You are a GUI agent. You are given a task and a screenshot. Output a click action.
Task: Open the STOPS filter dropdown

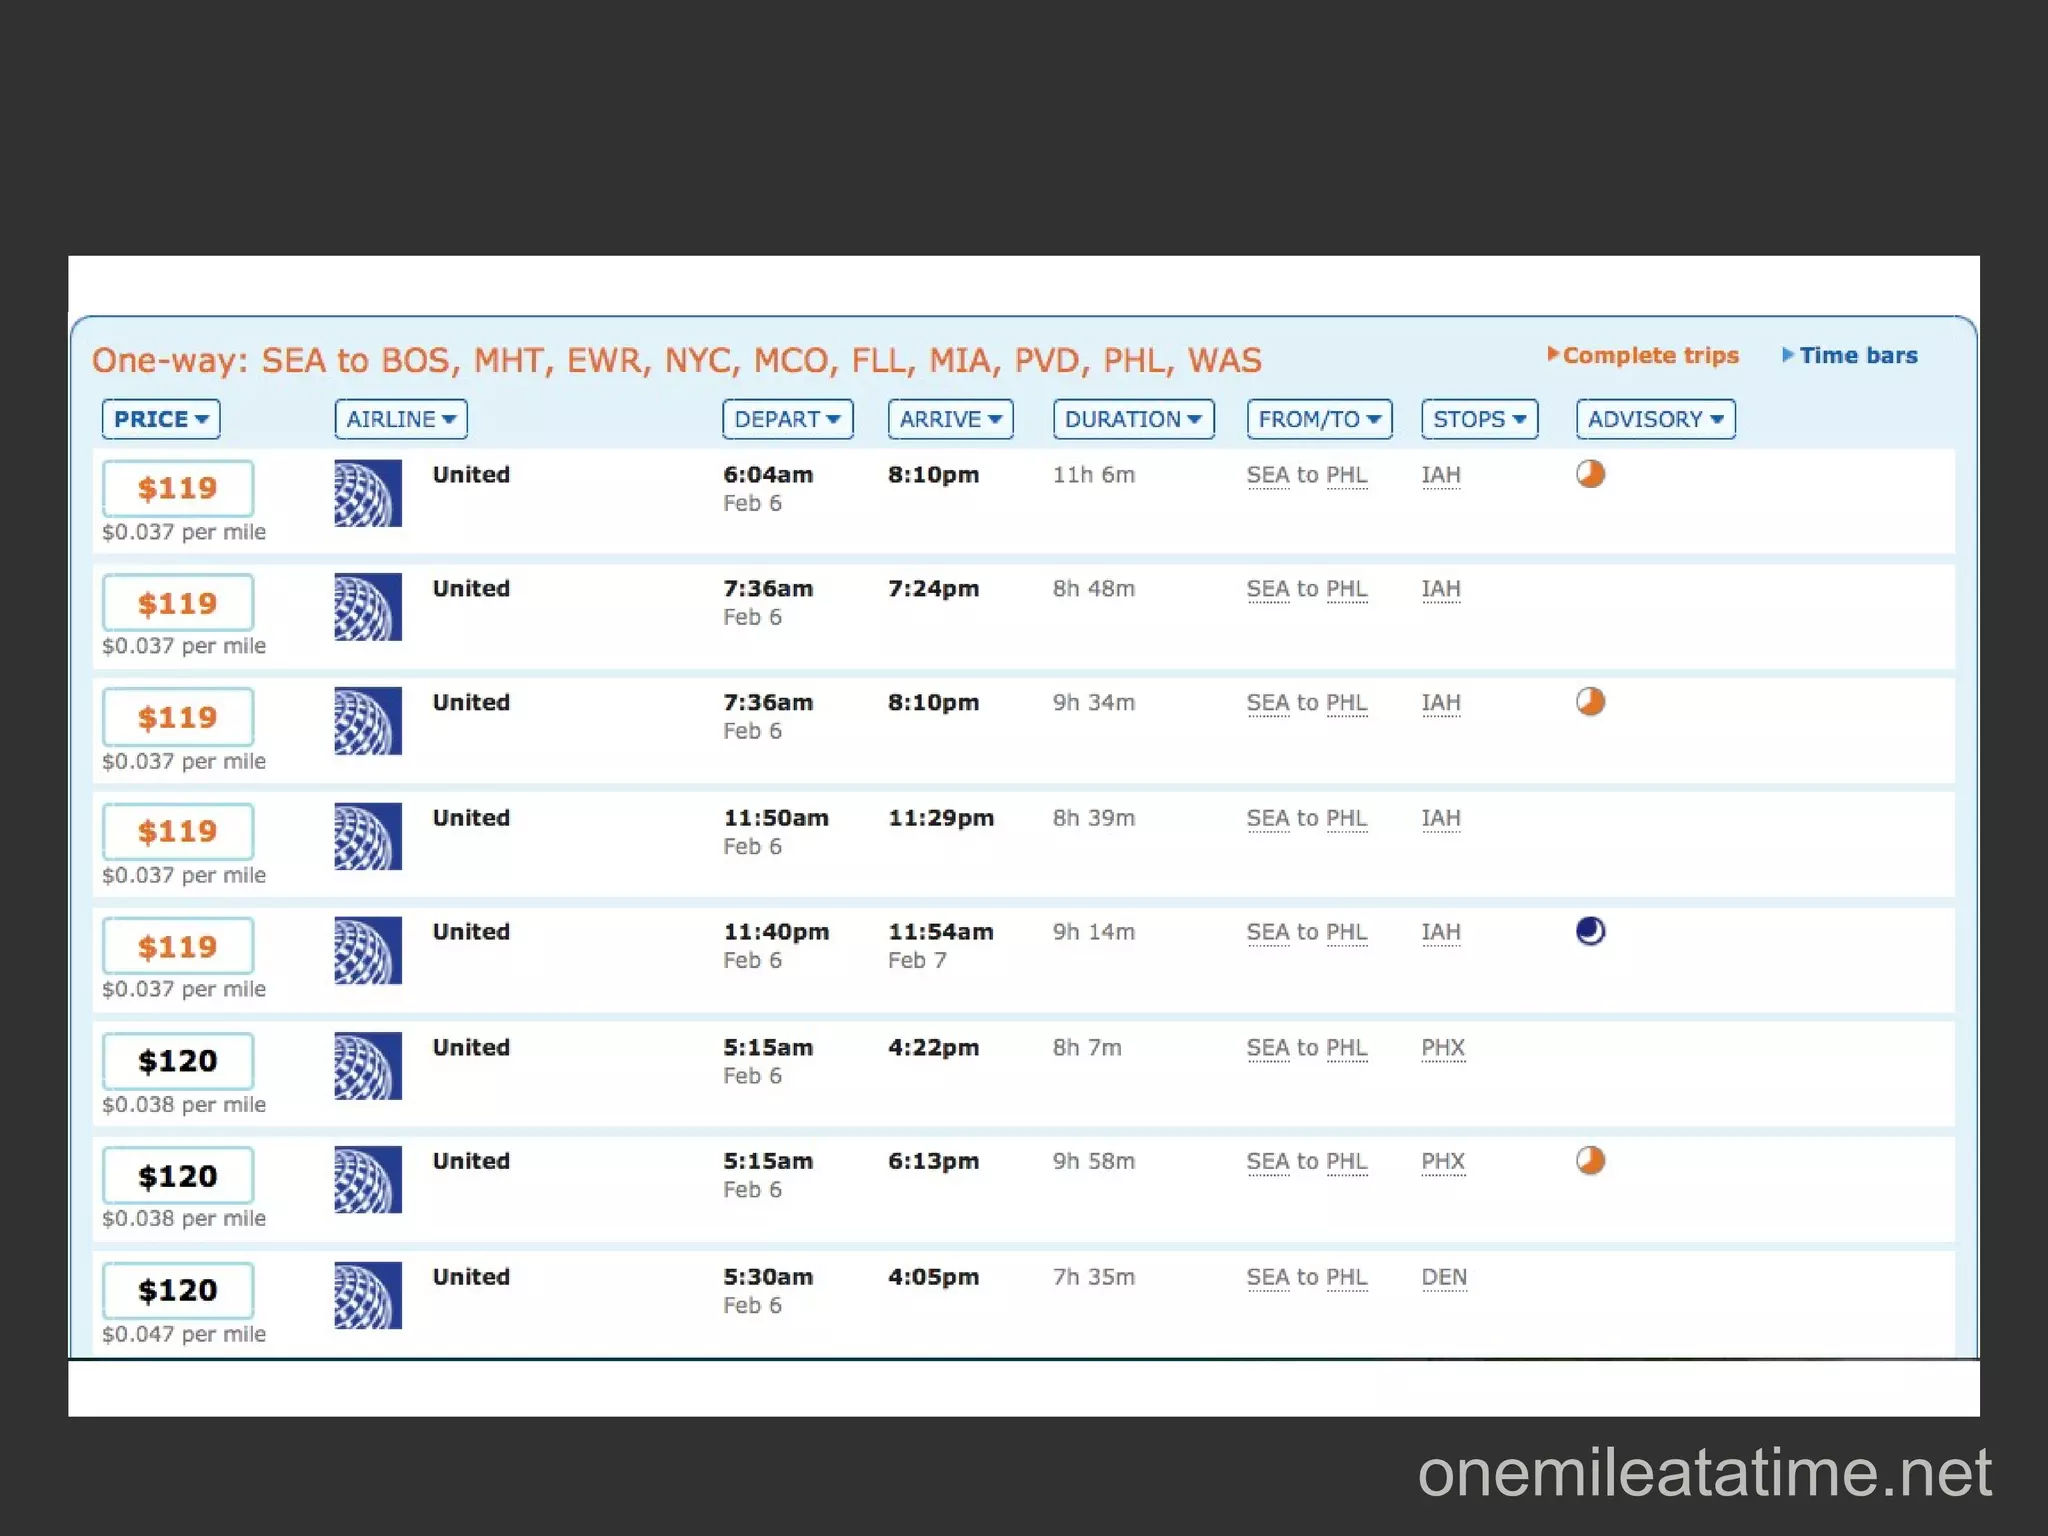coord(1479,419)
